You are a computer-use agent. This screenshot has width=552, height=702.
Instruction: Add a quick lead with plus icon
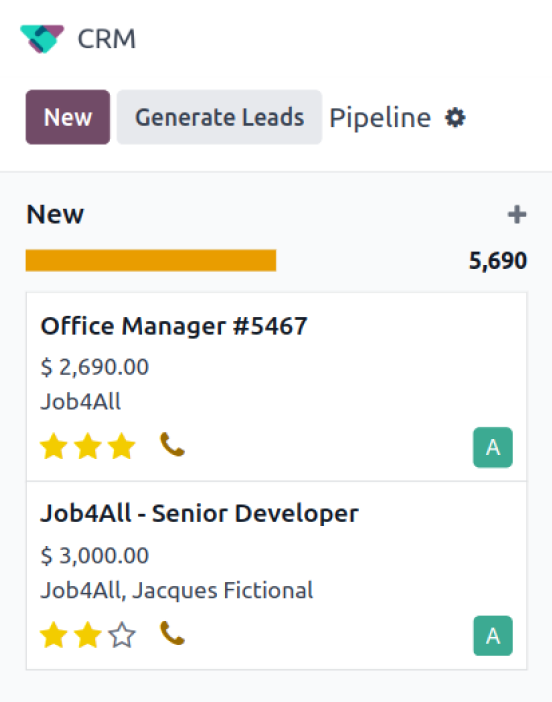pyautogui.click(x=517, y=214)
